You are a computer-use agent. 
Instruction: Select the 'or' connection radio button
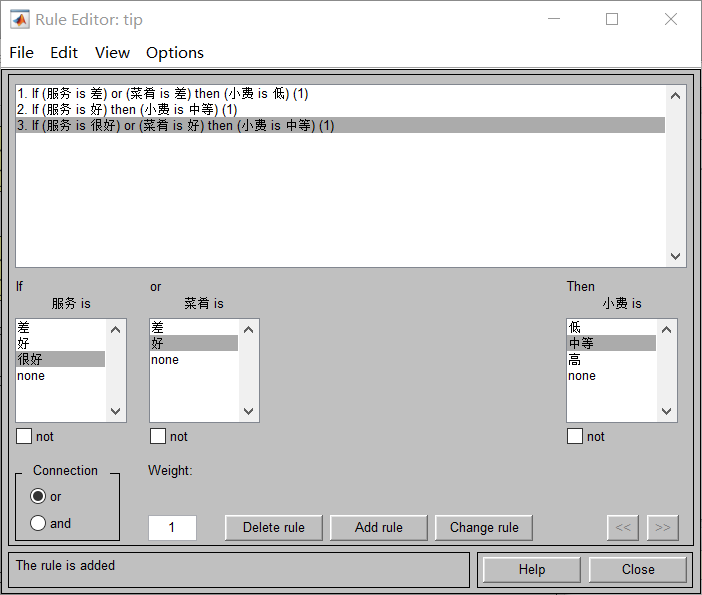pyautogui.click(x=38, y=496)
